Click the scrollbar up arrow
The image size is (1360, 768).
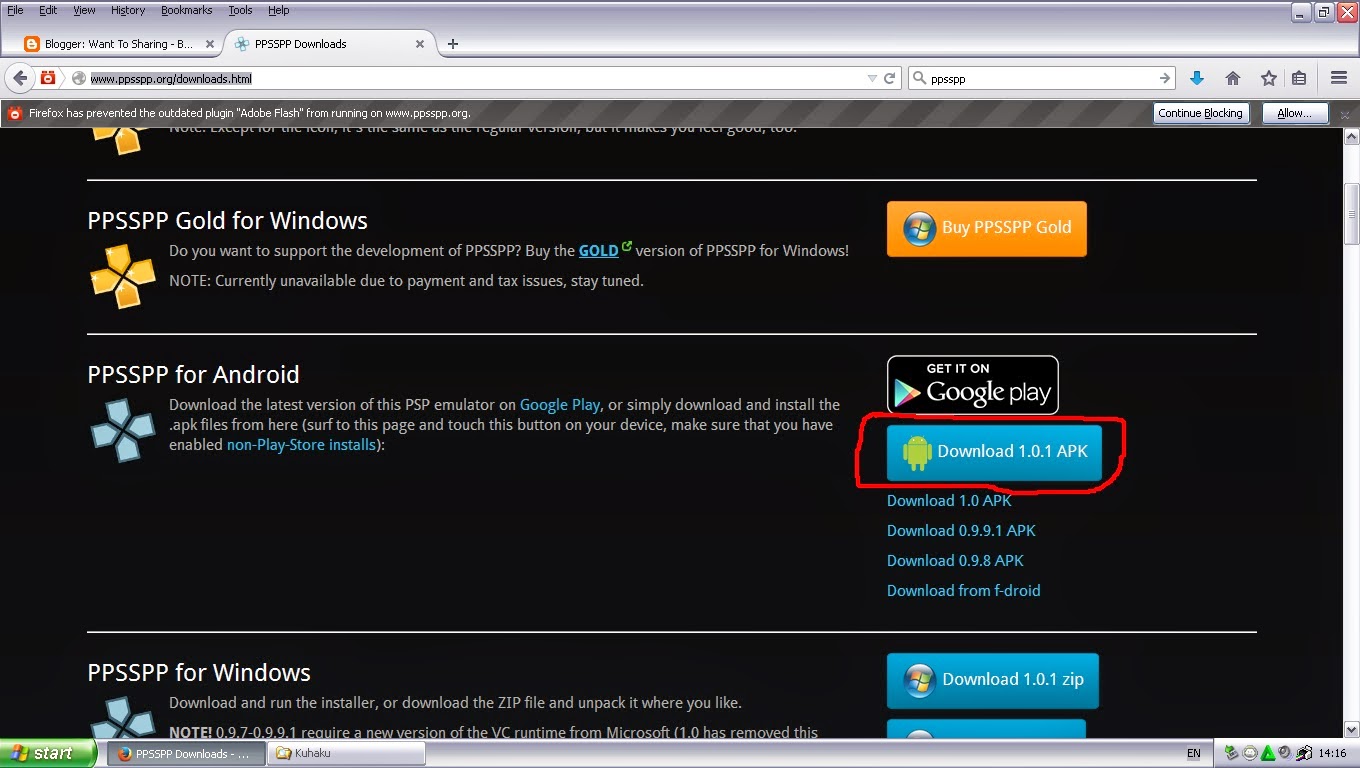[1351, 136]
